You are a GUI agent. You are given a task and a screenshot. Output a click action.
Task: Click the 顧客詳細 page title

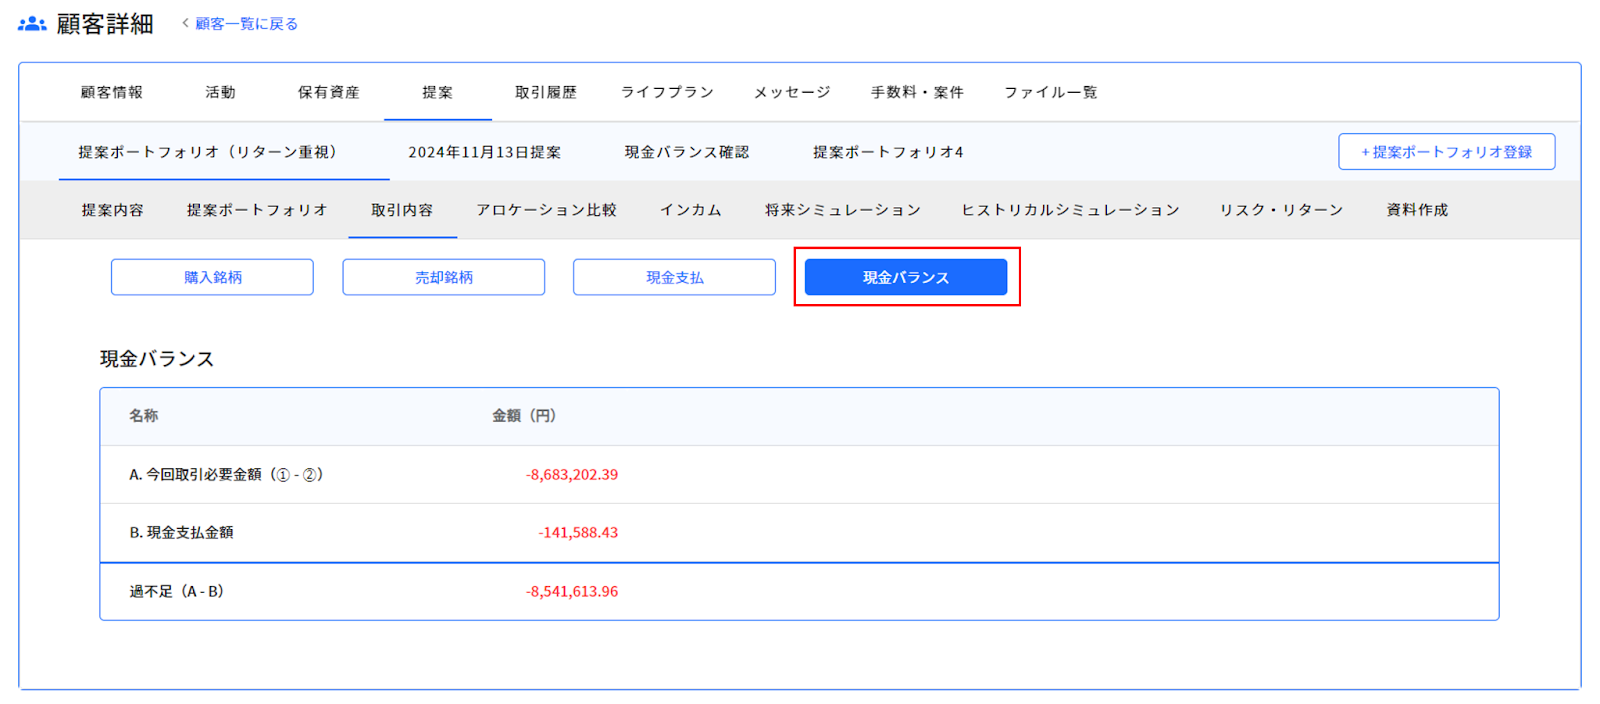(x=105, y=24)
